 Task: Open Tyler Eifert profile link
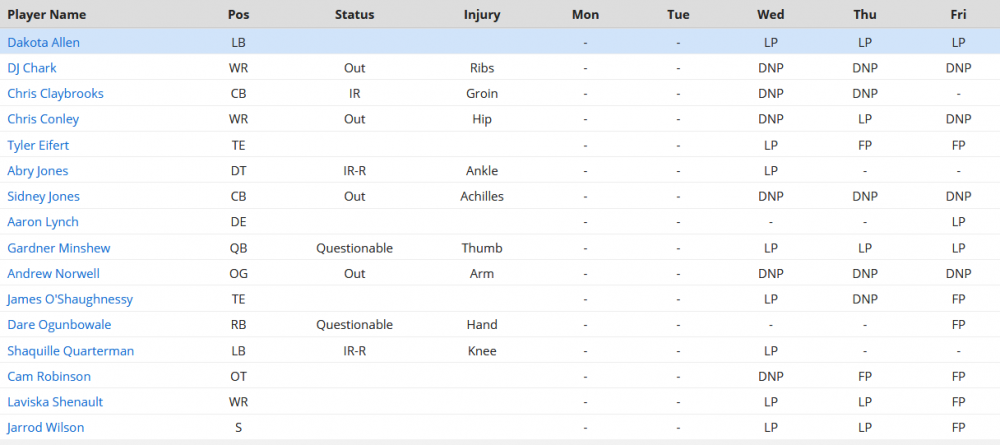[x=38, y=145]
